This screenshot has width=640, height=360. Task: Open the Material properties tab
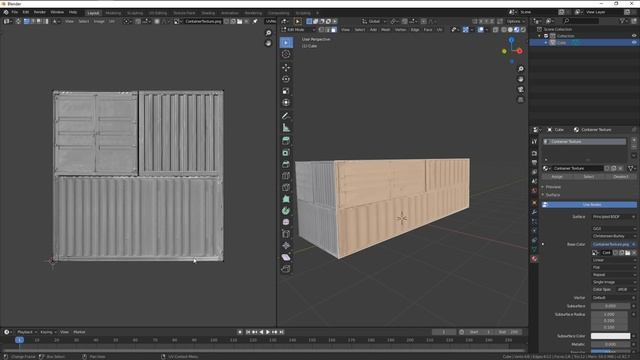534,259
